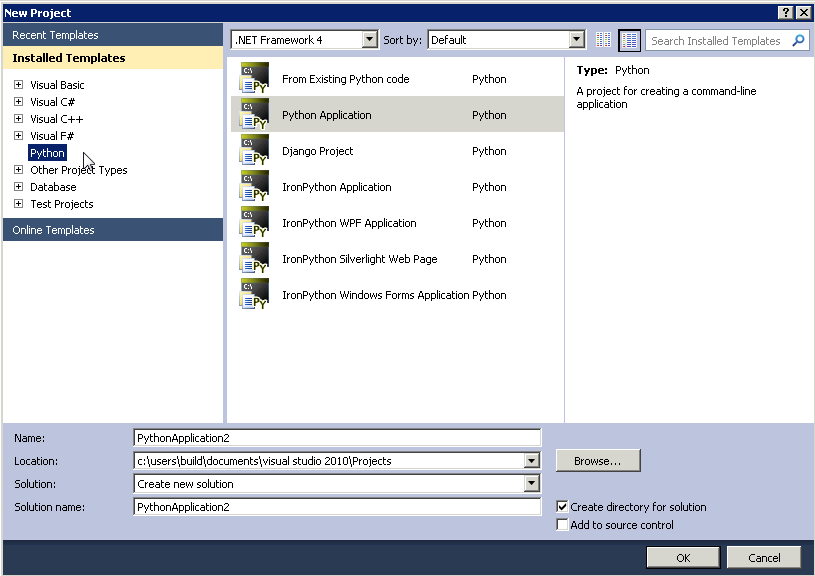The height and width of the screenshot is (576, 815).
Task: Select Other Project Types tree label
Action: tap(78, 170)
